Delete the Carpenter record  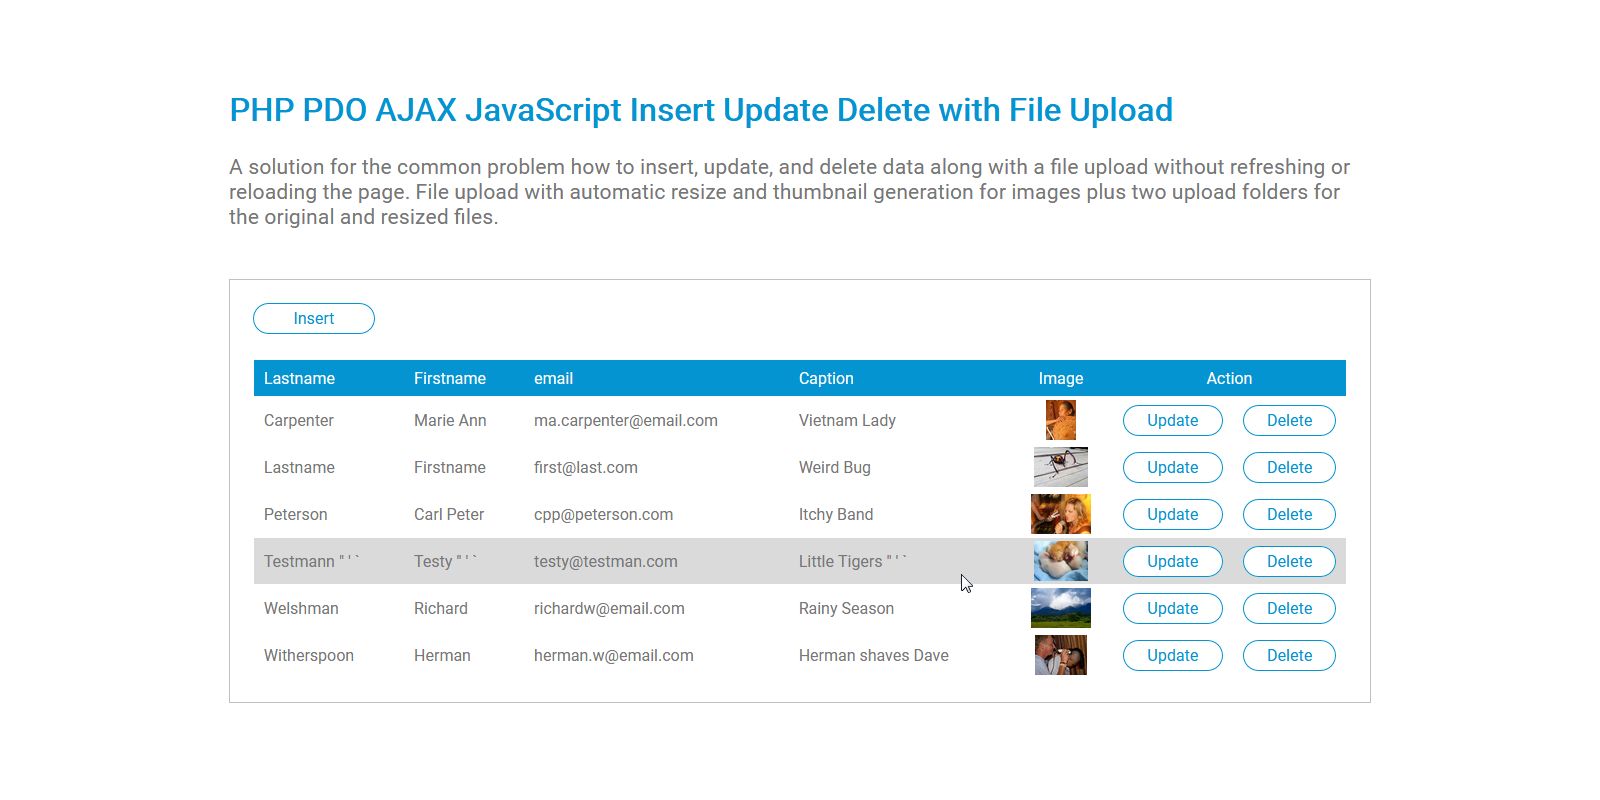click(x=1289, y=421)
